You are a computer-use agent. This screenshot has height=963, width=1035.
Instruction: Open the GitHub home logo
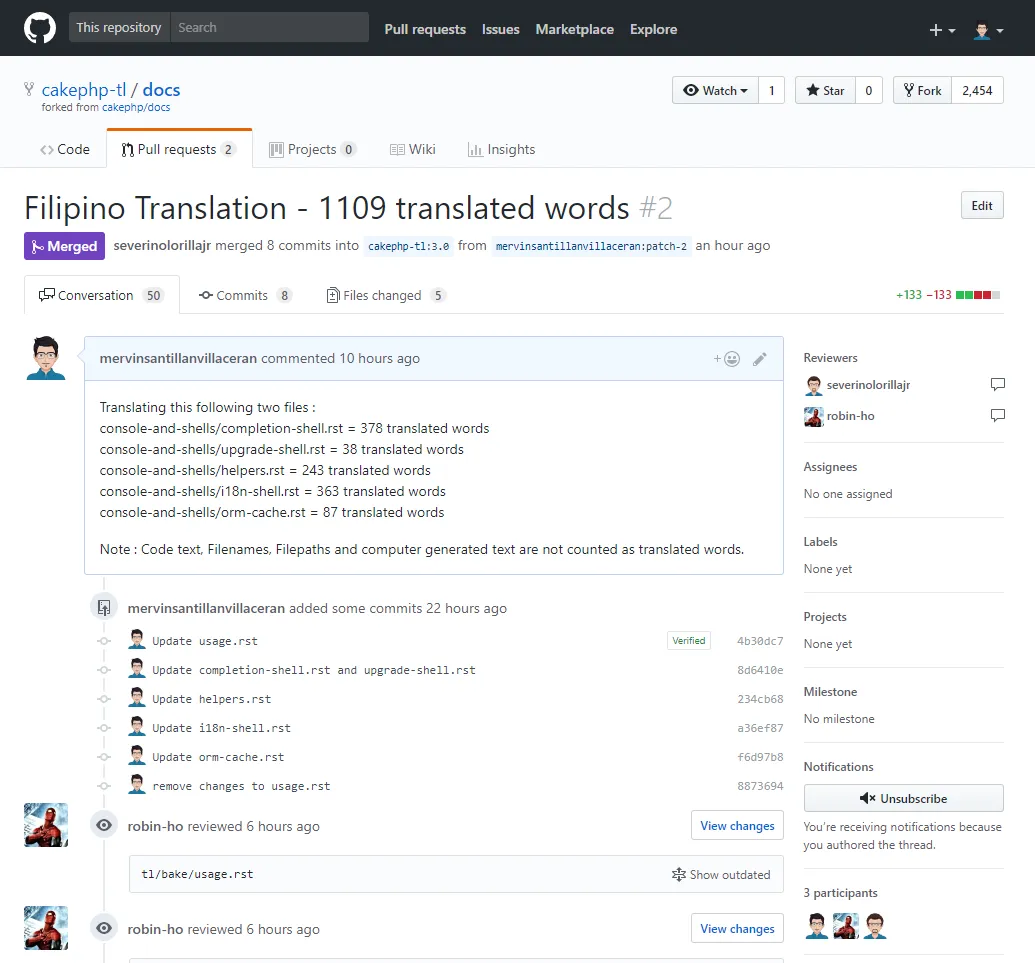[40, 28]
